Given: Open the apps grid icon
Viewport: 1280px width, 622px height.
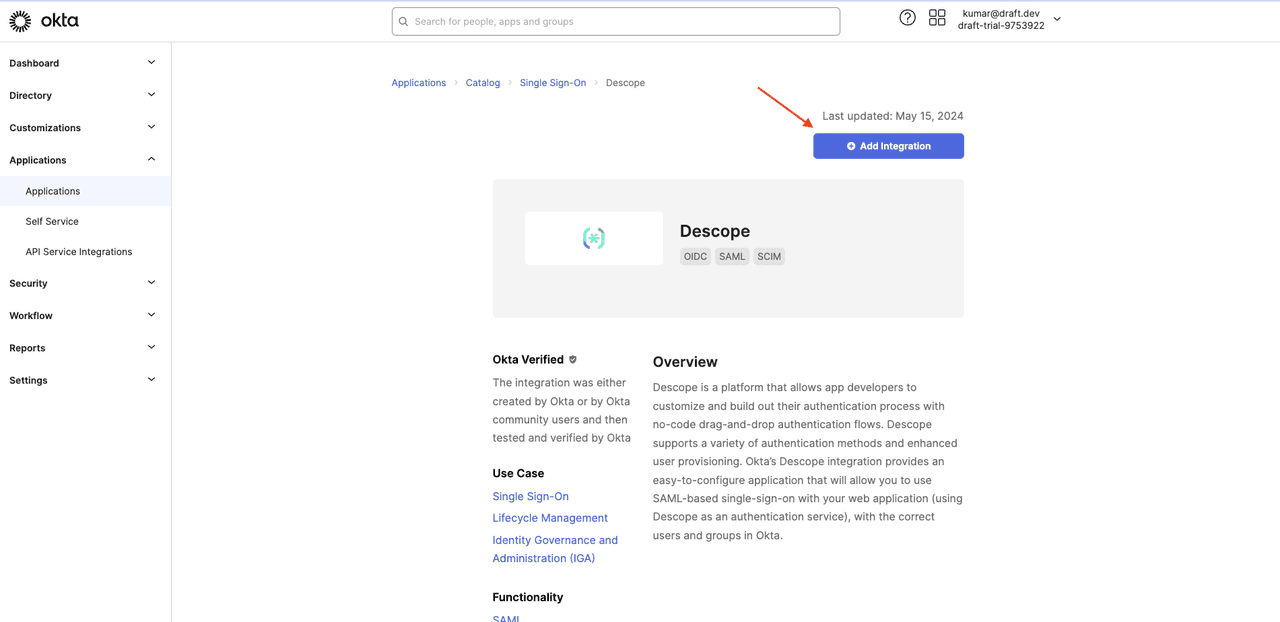Looking at the screenshot, I should 937,18.
